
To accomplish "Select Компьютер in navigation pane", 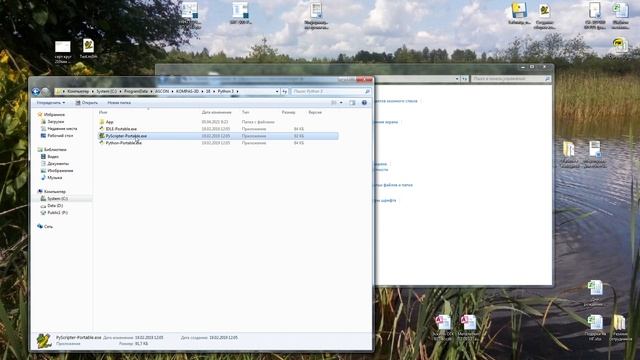I will [x=55, y=191].
